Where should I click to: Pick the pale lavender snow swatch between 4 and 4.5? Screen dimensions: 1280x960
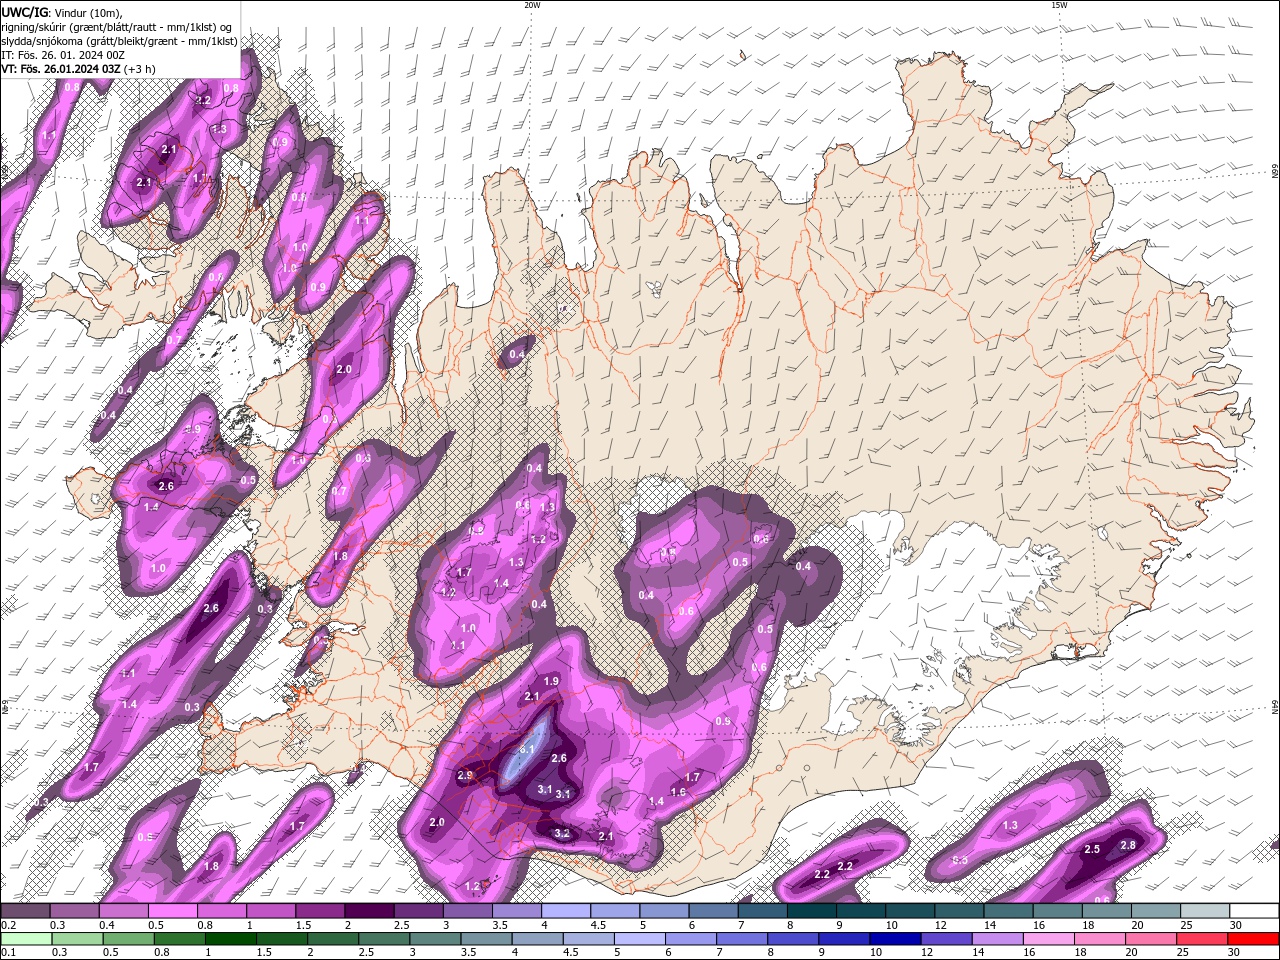click(x=566, y=911)
